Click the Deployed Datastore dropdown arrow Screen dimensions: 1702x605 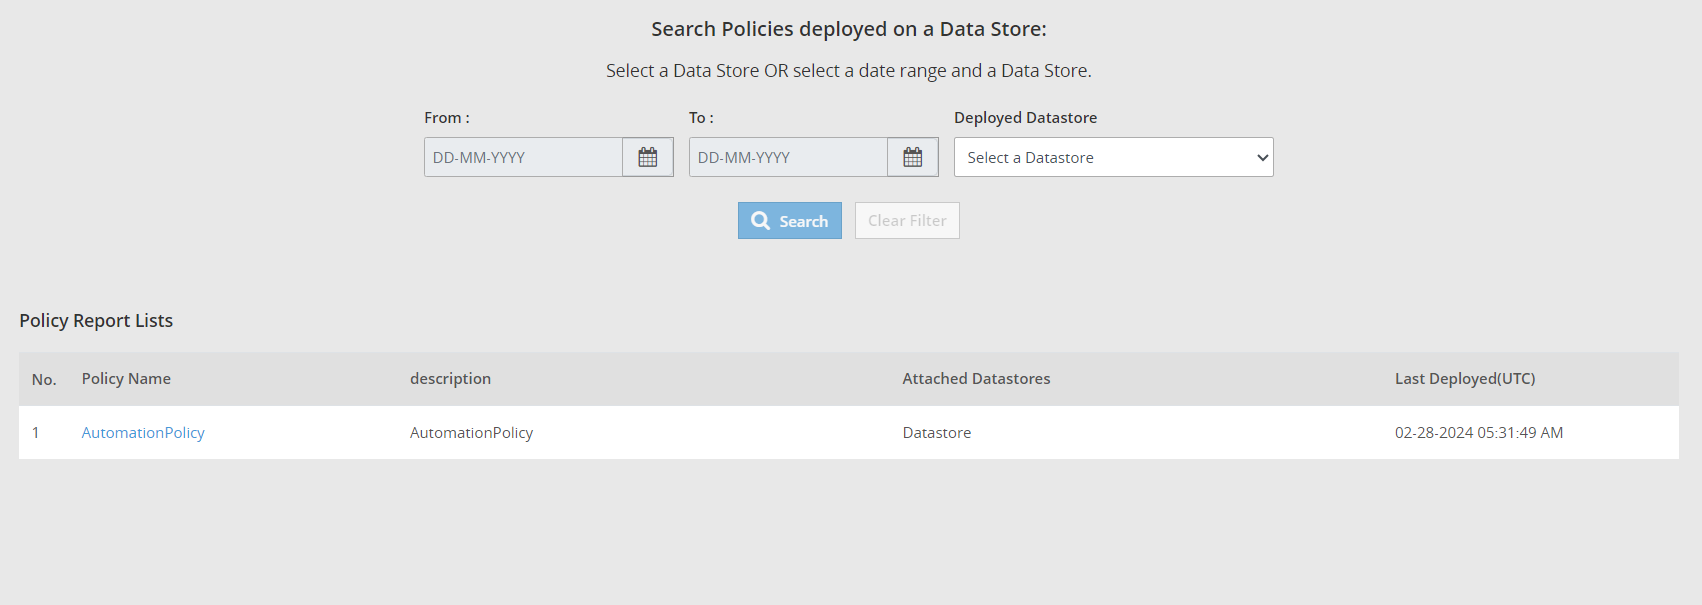tap(1262, 157)
